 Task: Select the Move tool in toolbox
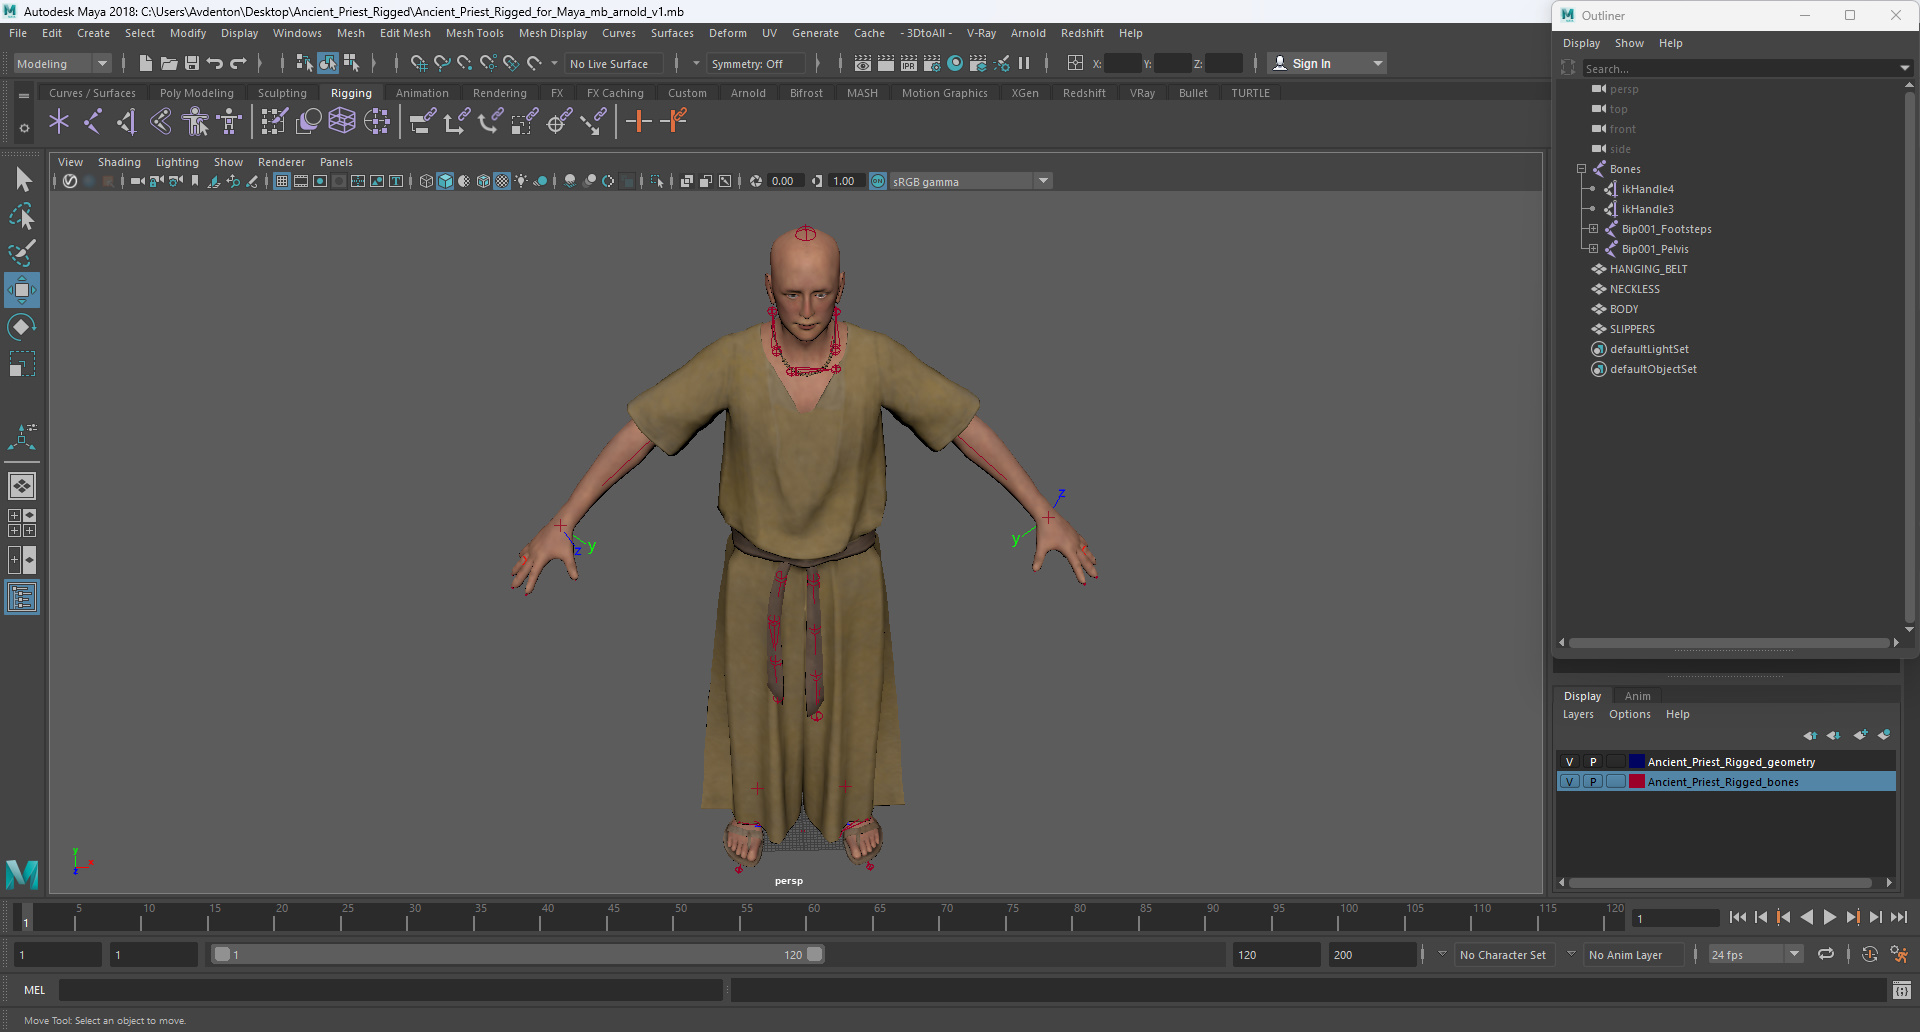[22, 290]
